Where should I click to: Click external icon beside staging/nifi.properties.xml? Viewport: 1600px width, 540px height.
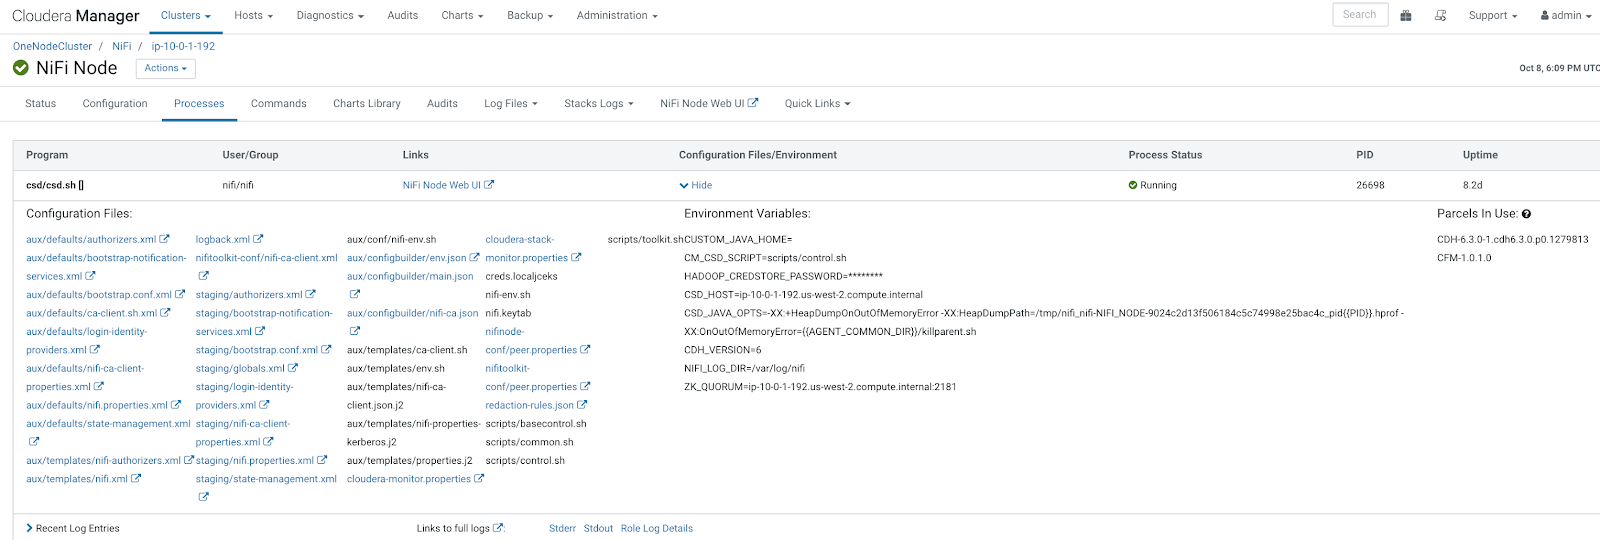point(322,460)
